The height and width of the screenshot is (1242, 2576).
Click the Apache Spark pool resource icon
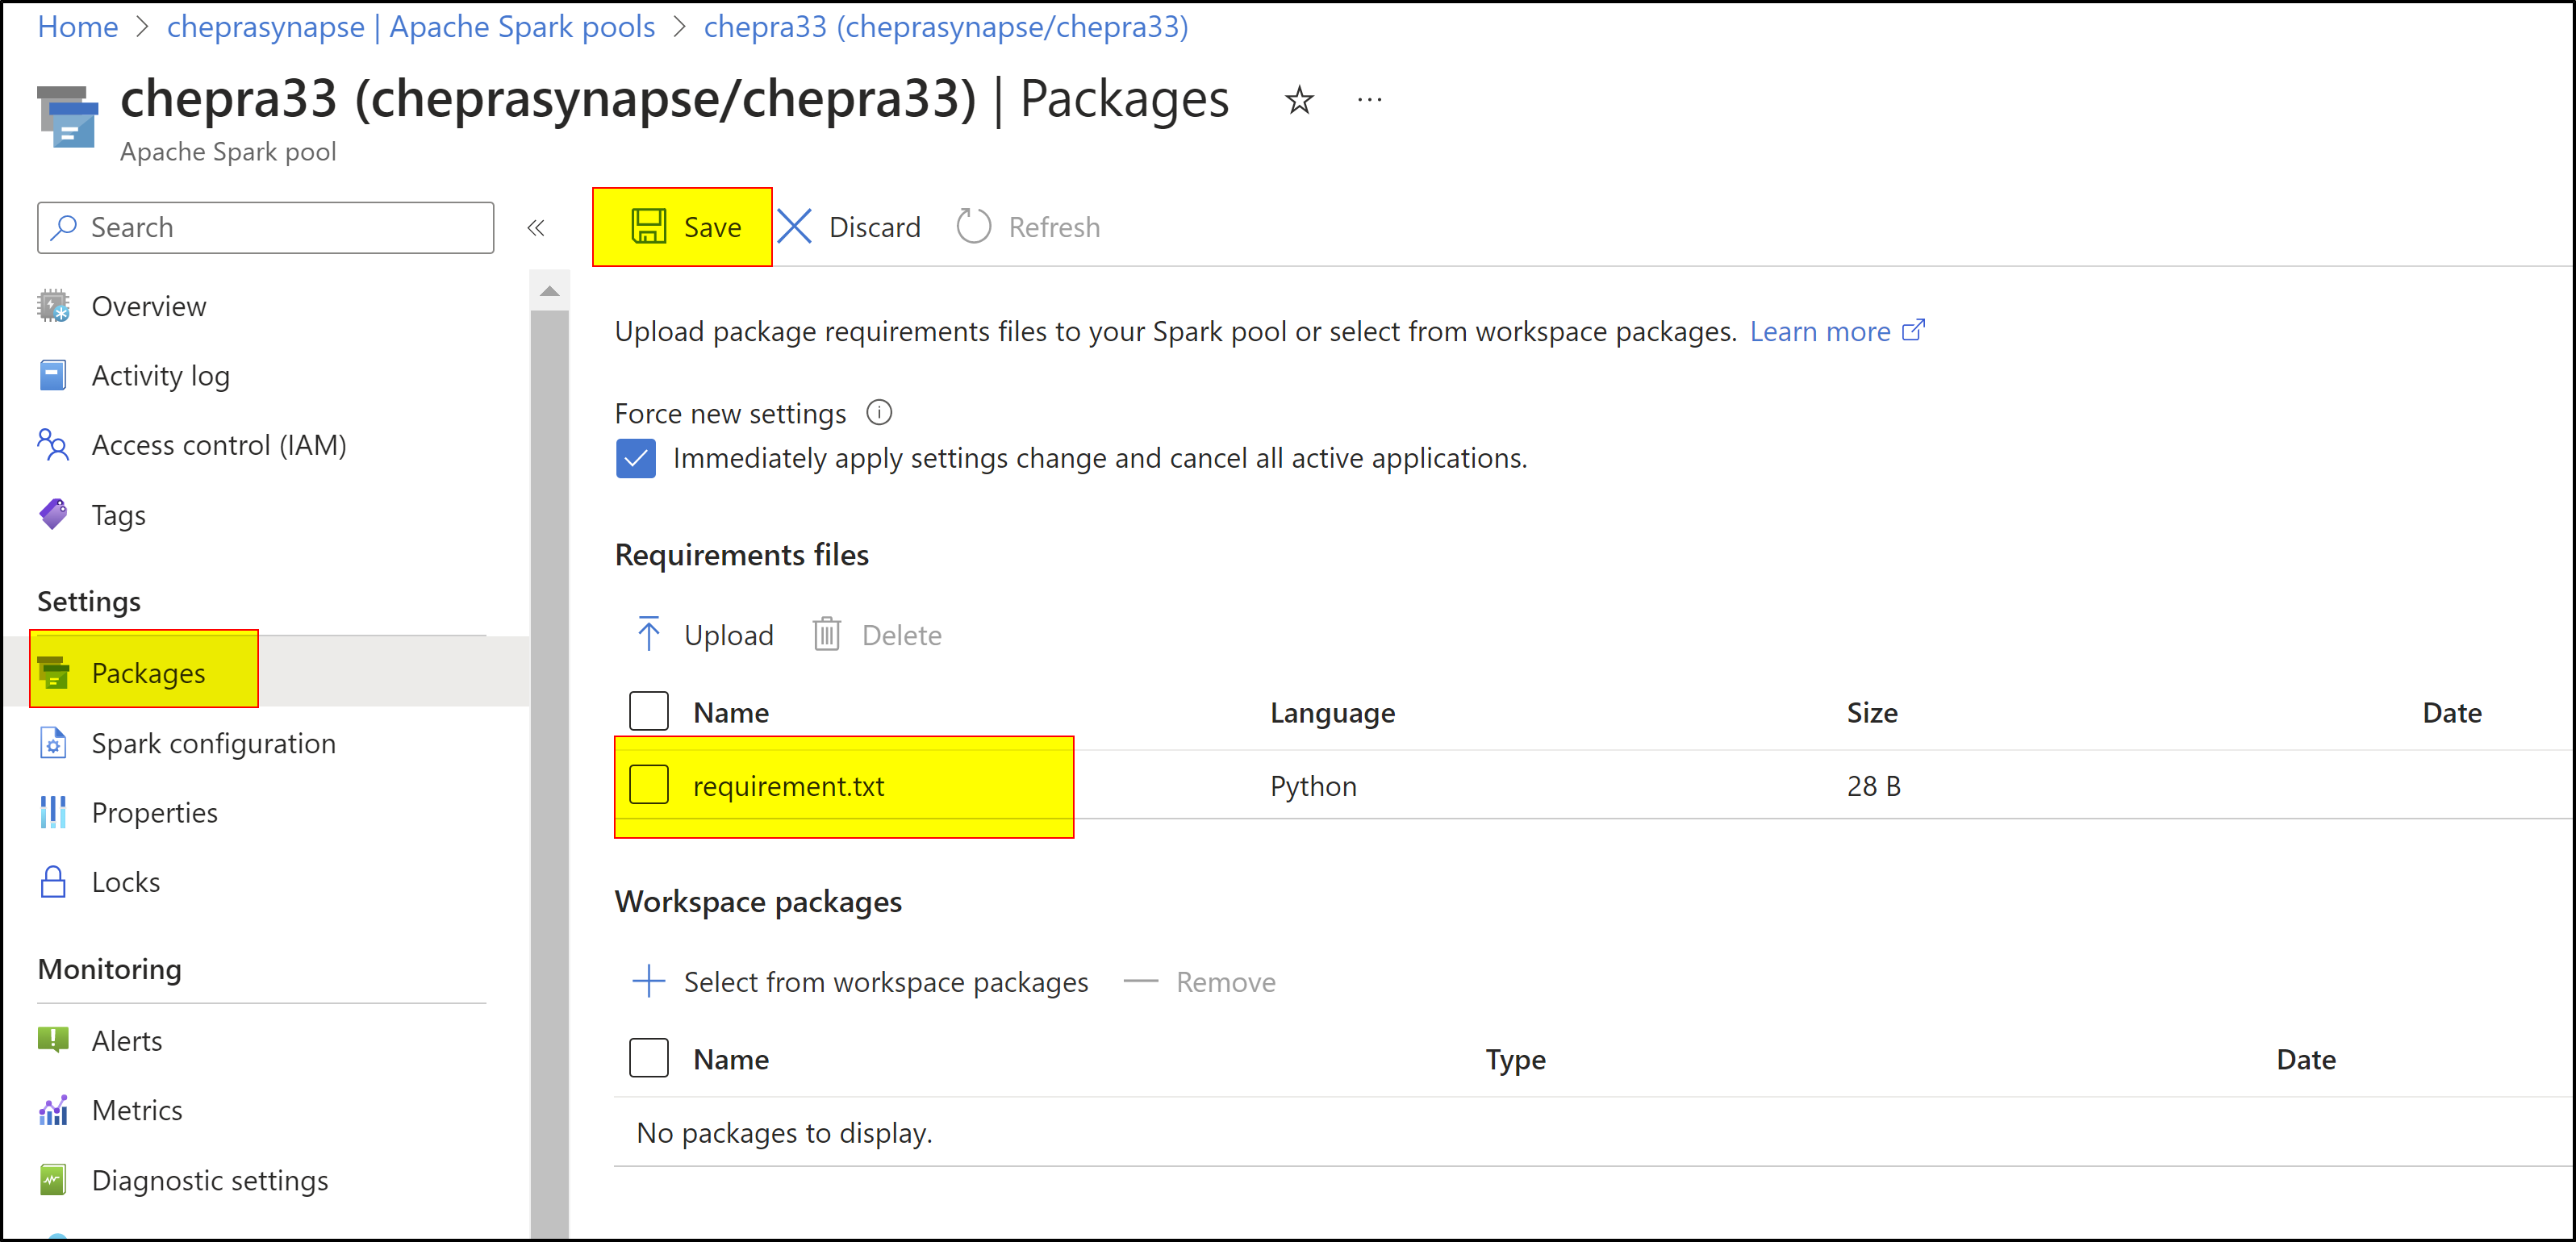pos(67,116)
